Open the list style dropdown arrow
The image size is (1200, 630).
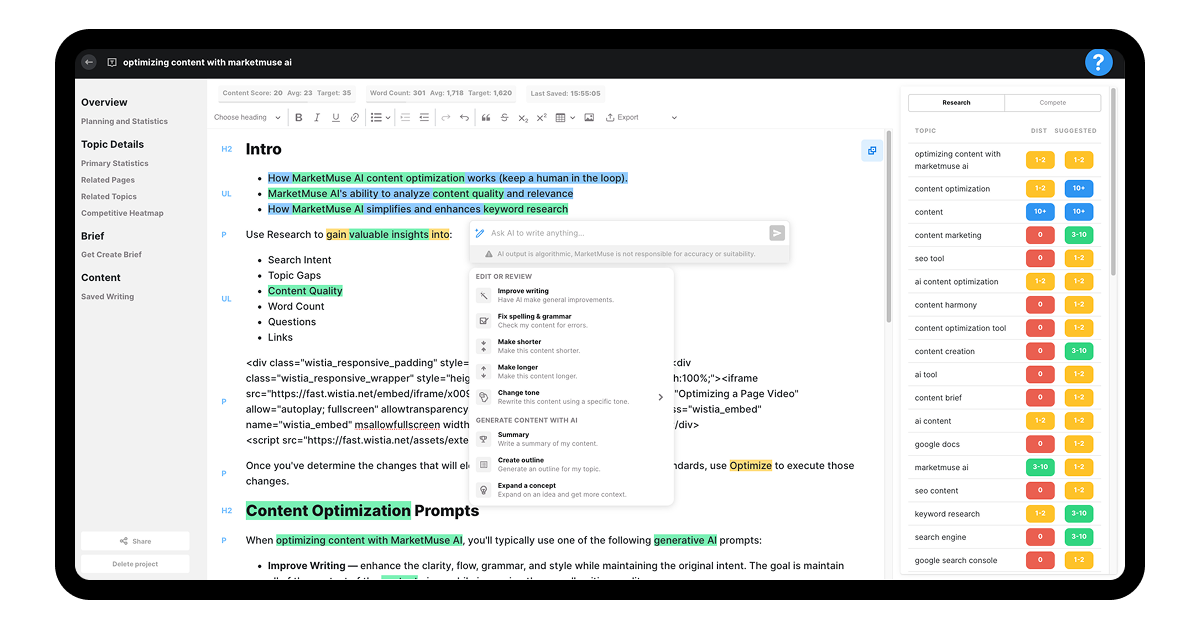coord(388,117)
